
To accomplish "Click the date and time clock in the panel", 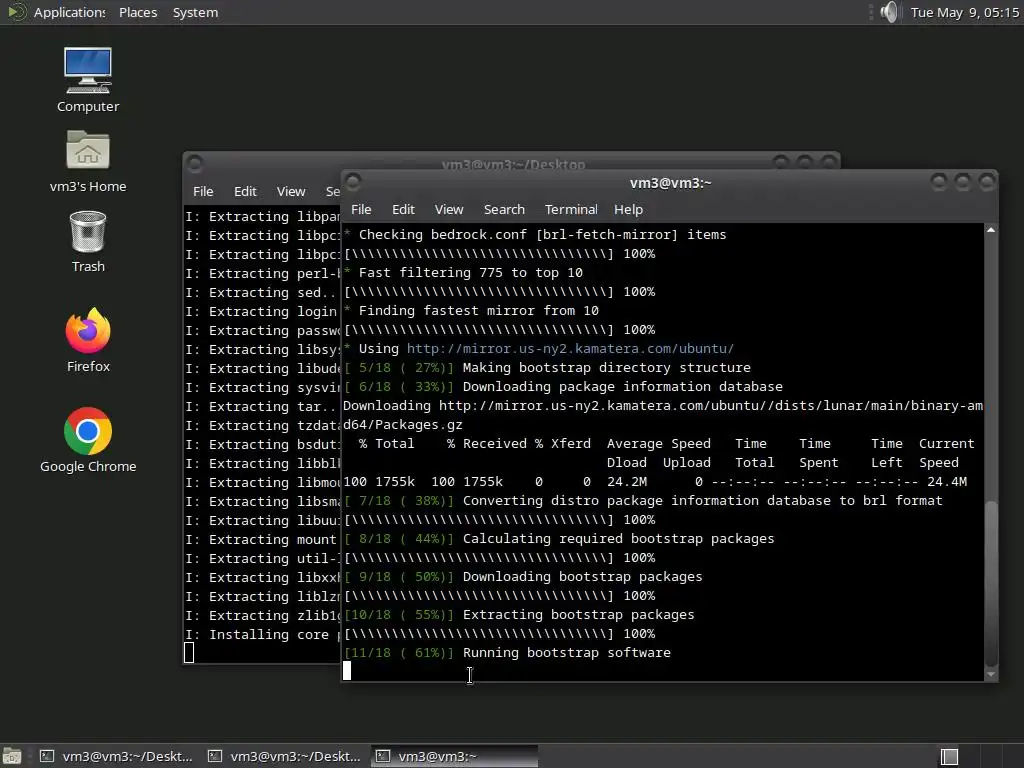I will (965, 12).
